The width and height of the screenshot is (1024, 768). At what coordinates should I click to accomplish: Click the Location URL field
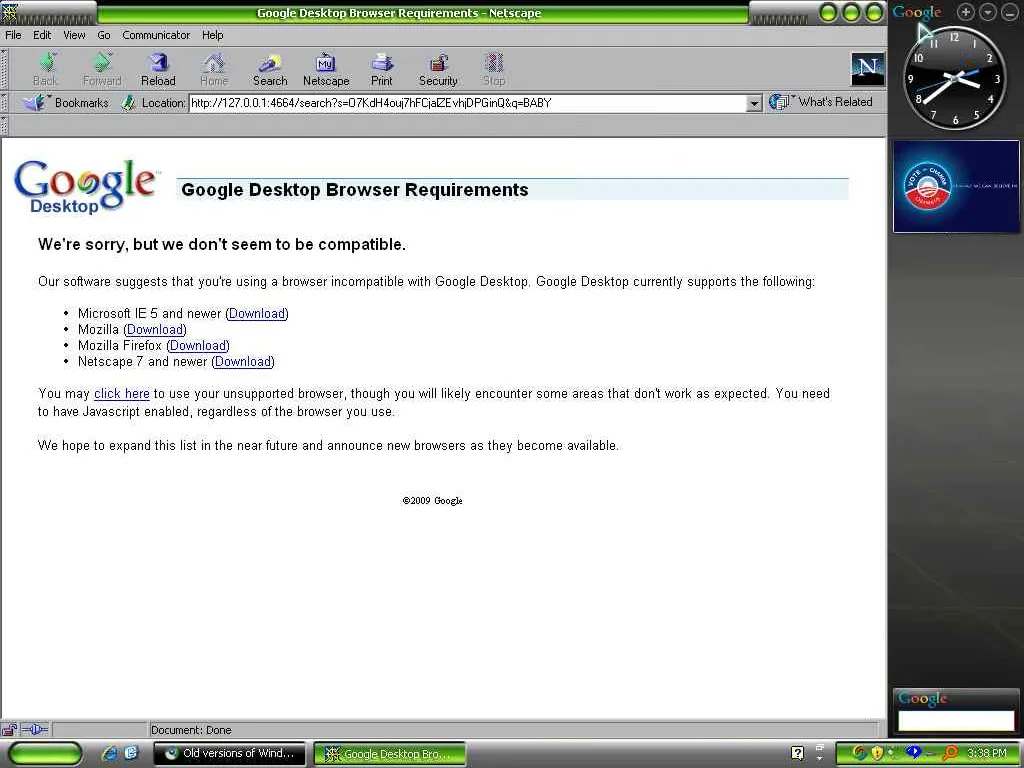pos(468,103)
